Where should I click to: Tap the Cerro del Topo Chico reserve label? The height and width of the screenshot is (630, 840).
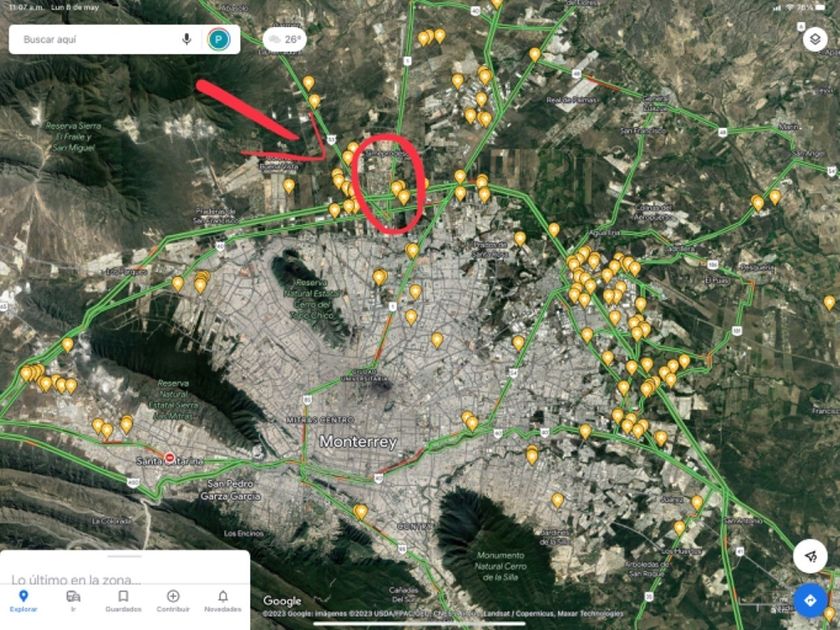[x=314, y=299]
